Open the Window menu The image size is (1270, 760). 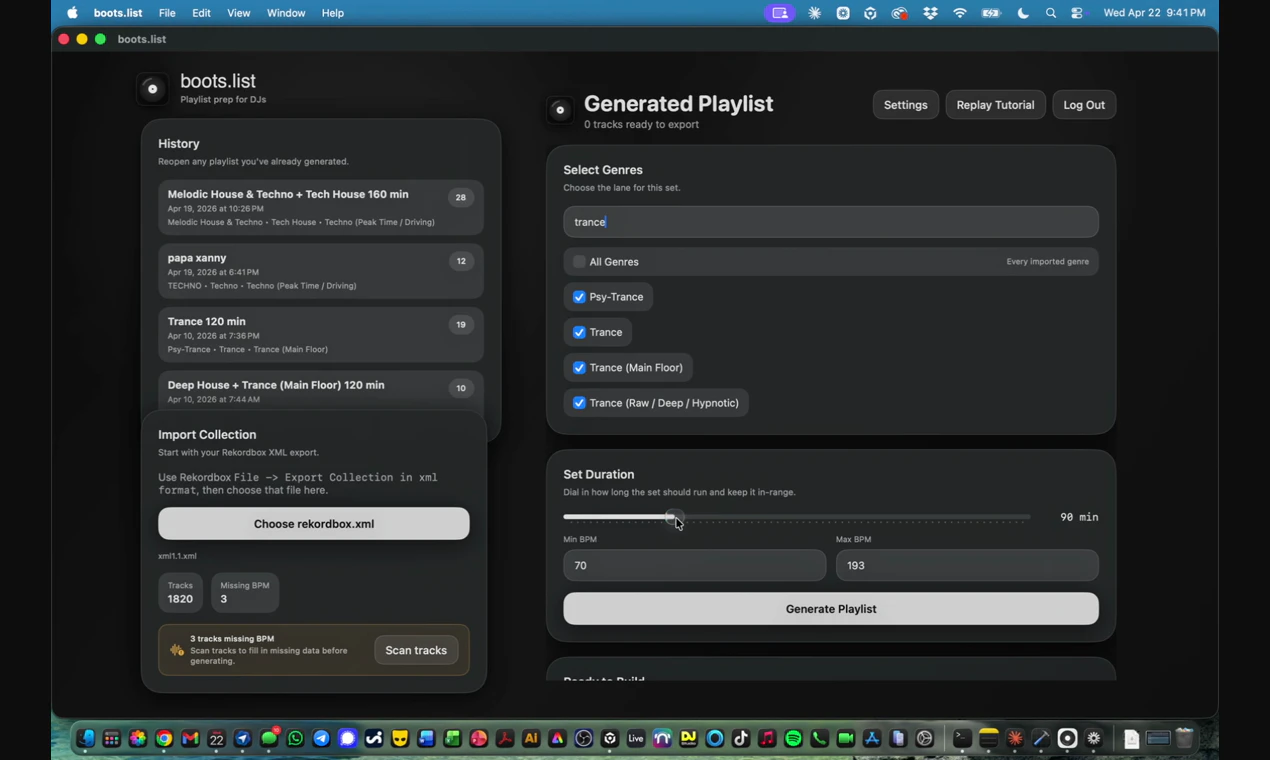point(286,13)
